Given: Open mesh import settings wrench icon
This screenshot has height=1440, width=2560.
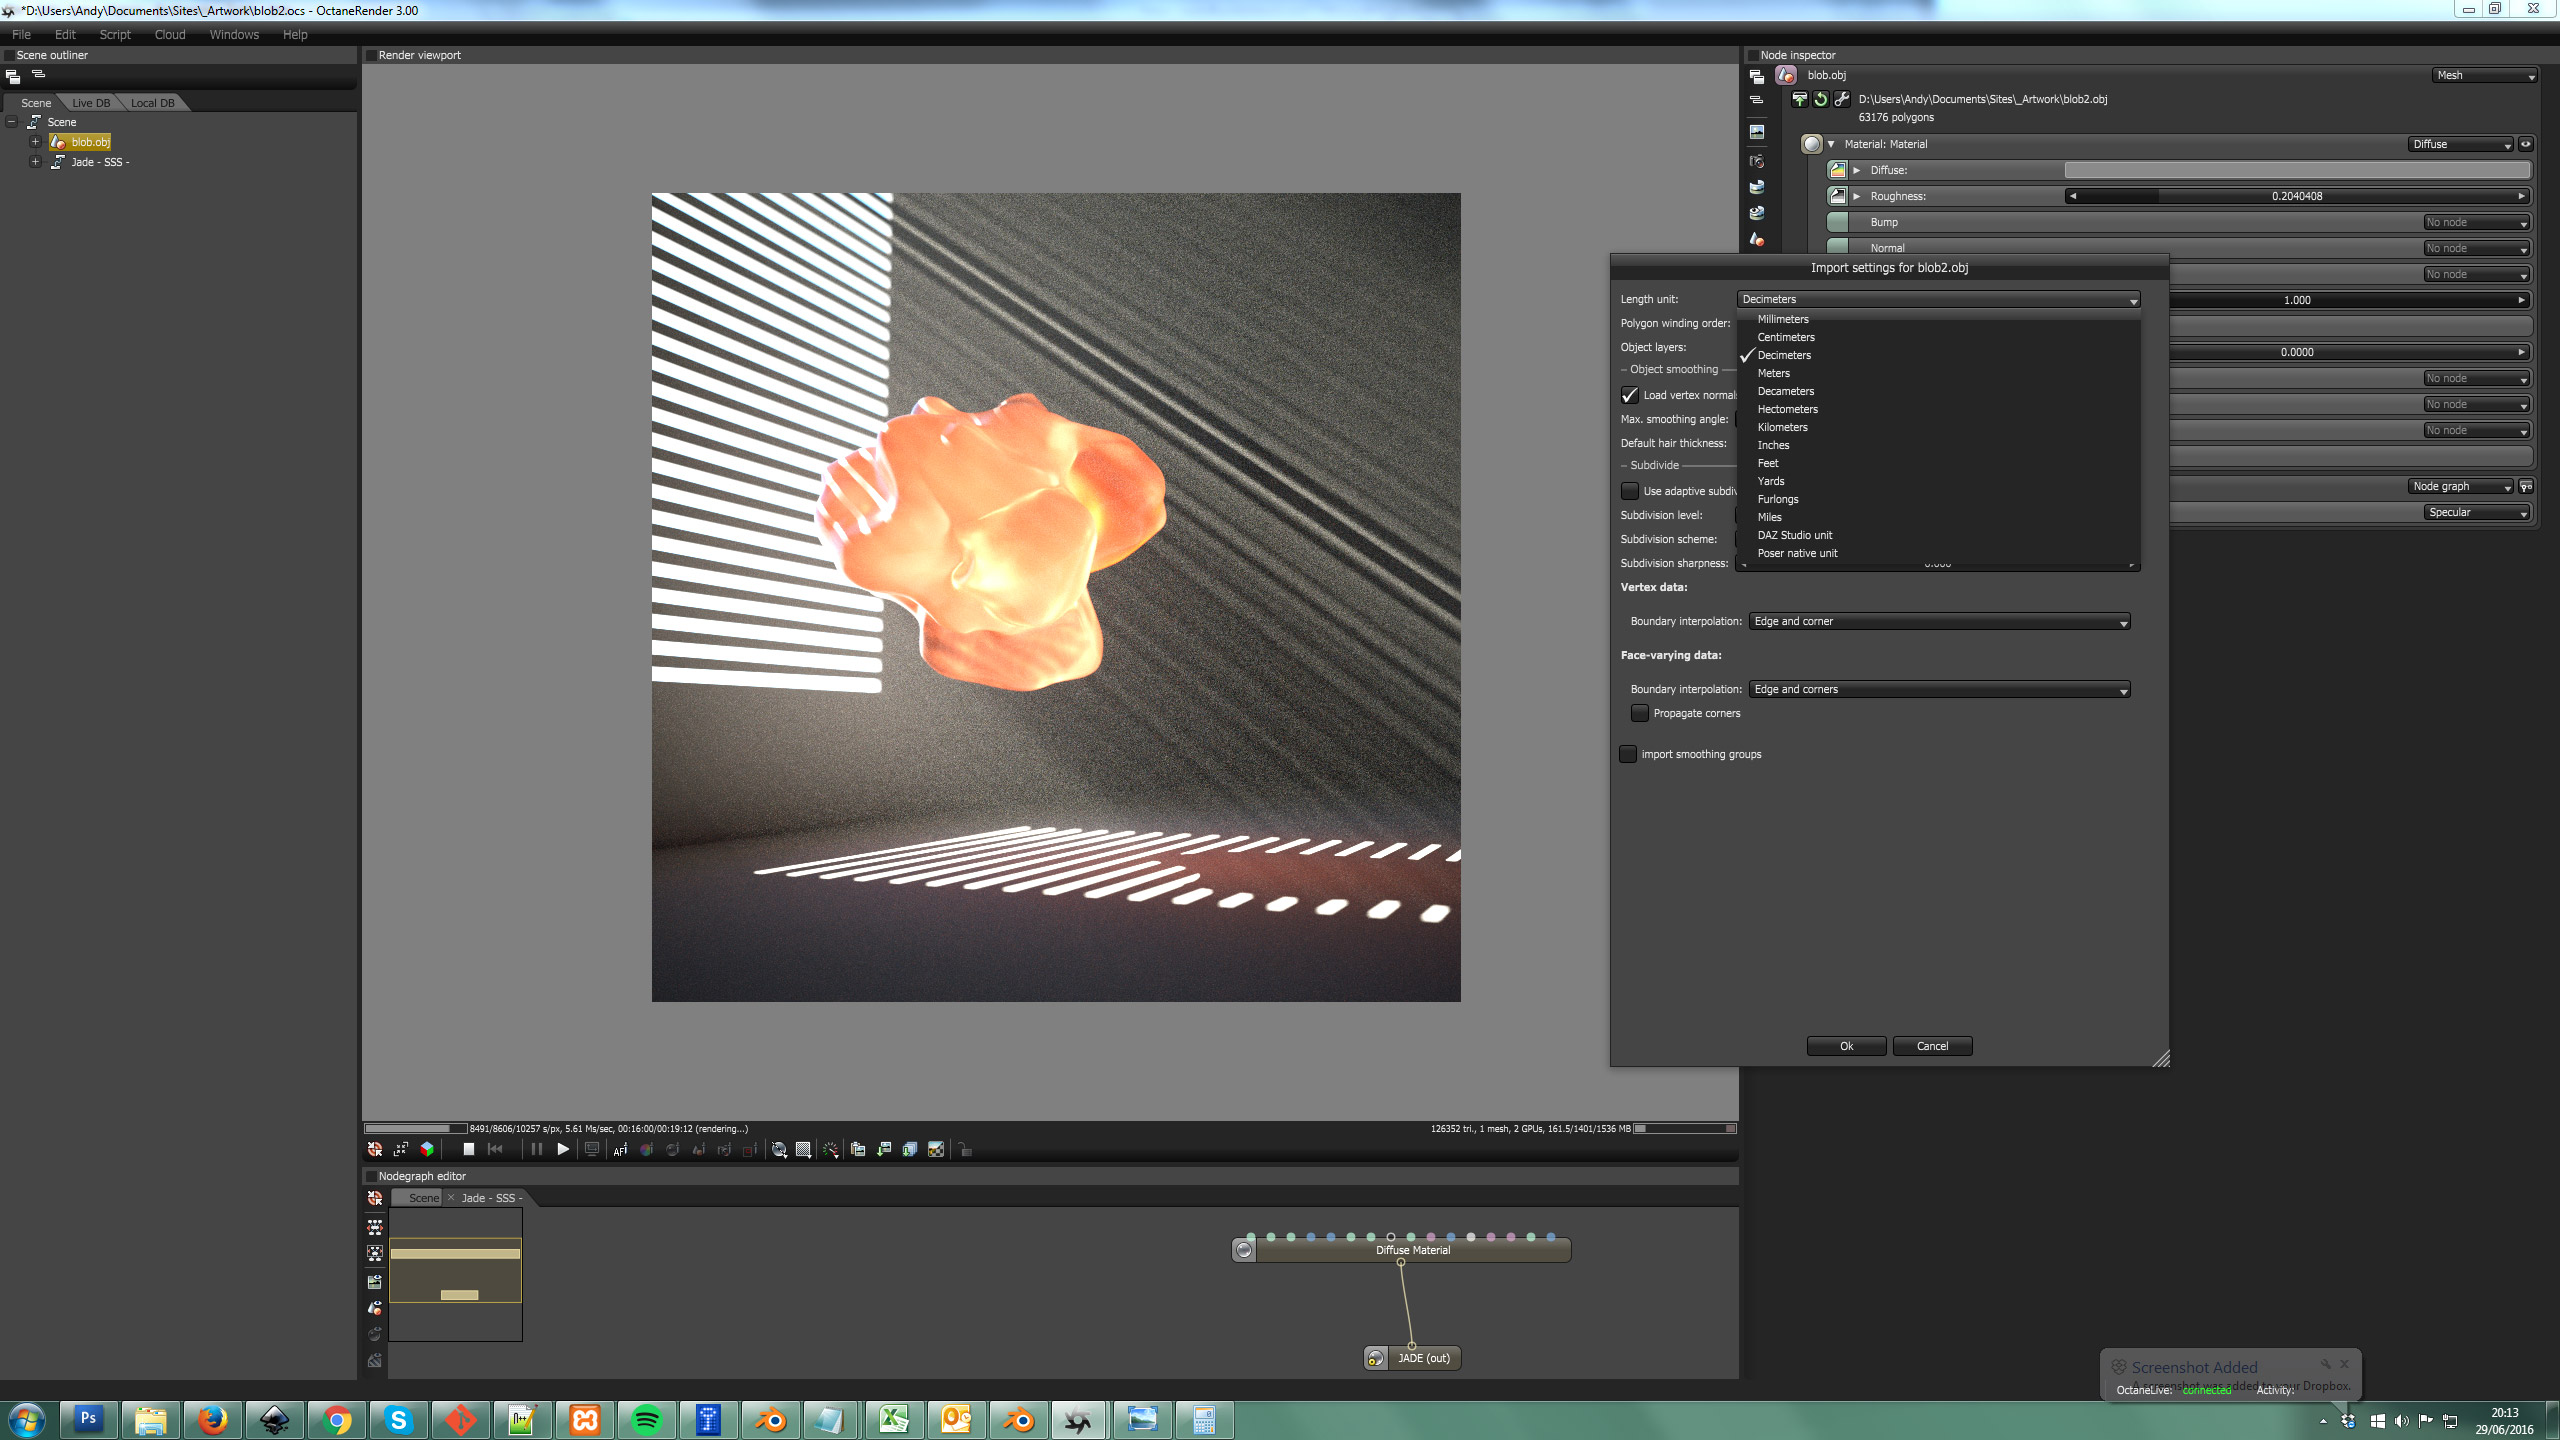Looking at the screenshot, I should [x=1841, y=99].
